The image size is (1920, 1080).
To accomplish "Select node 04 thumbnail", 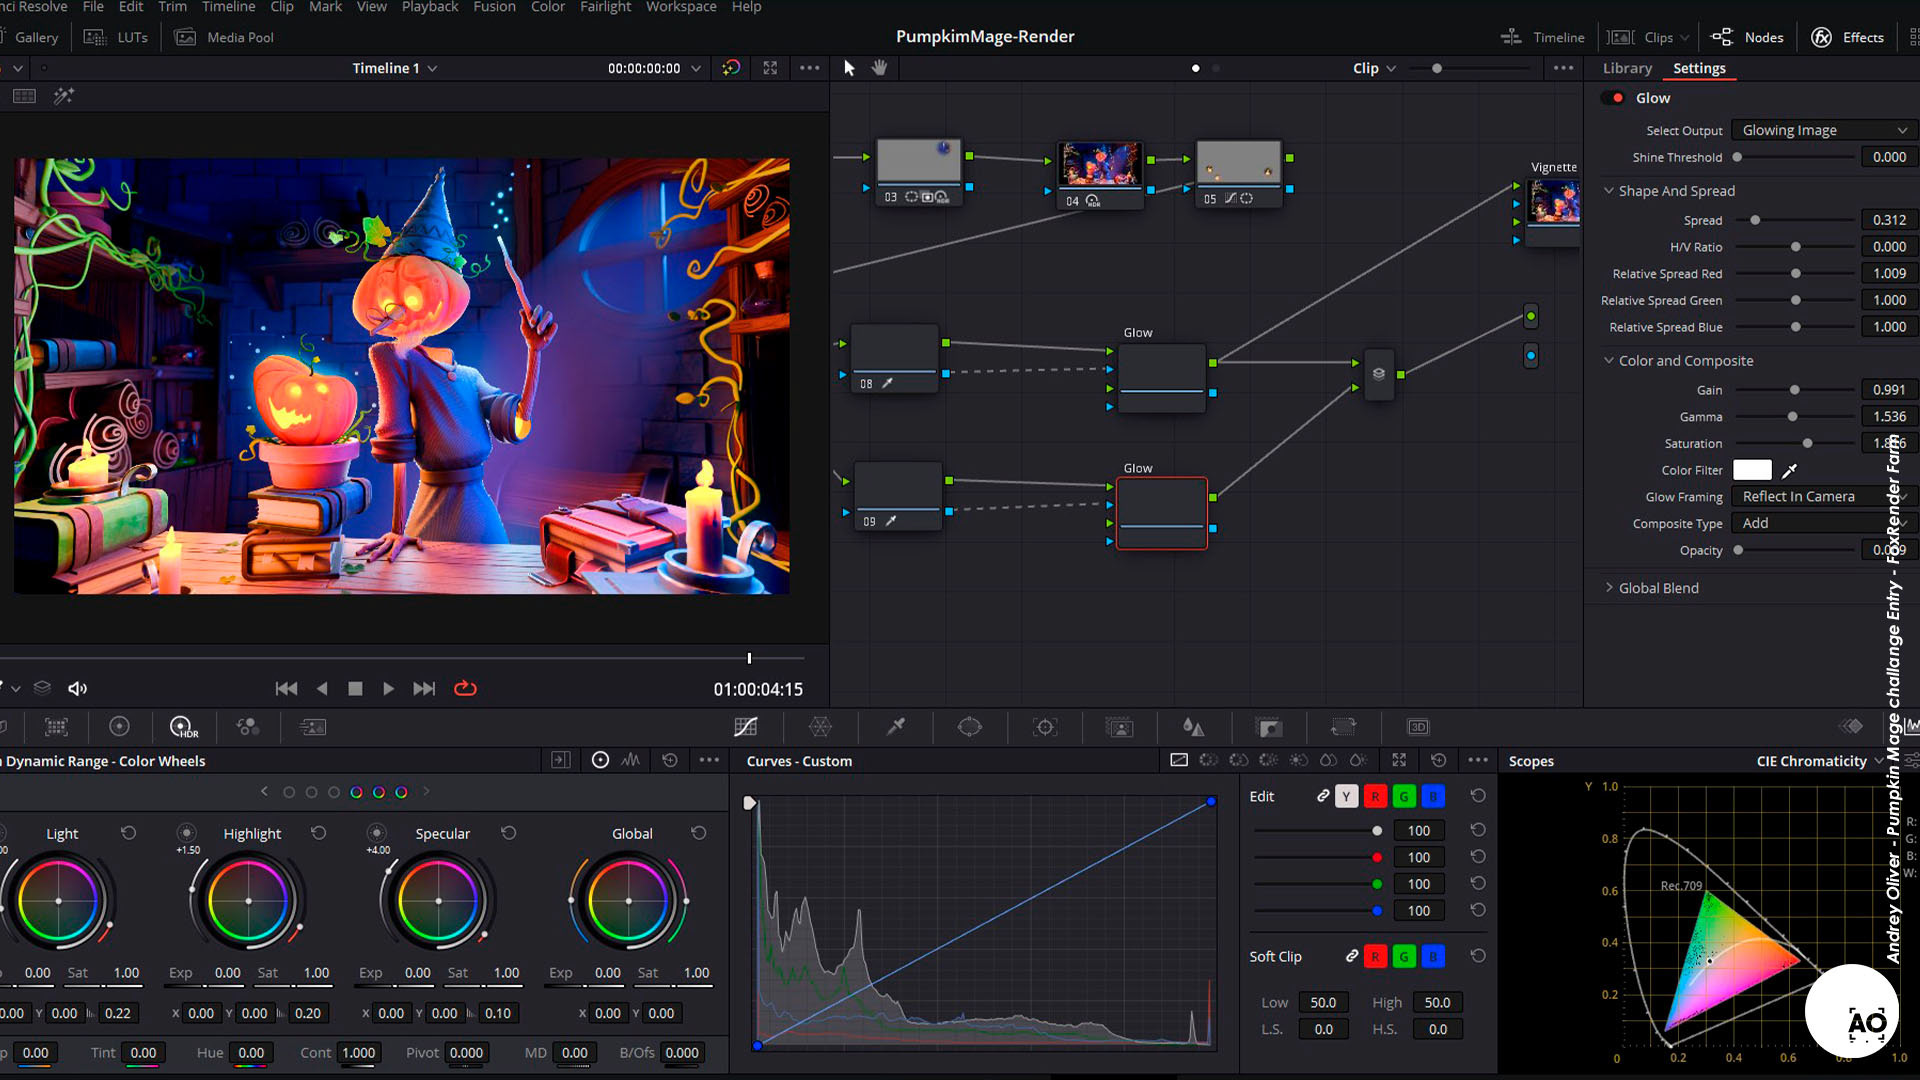I will (x=1100, y=163).
